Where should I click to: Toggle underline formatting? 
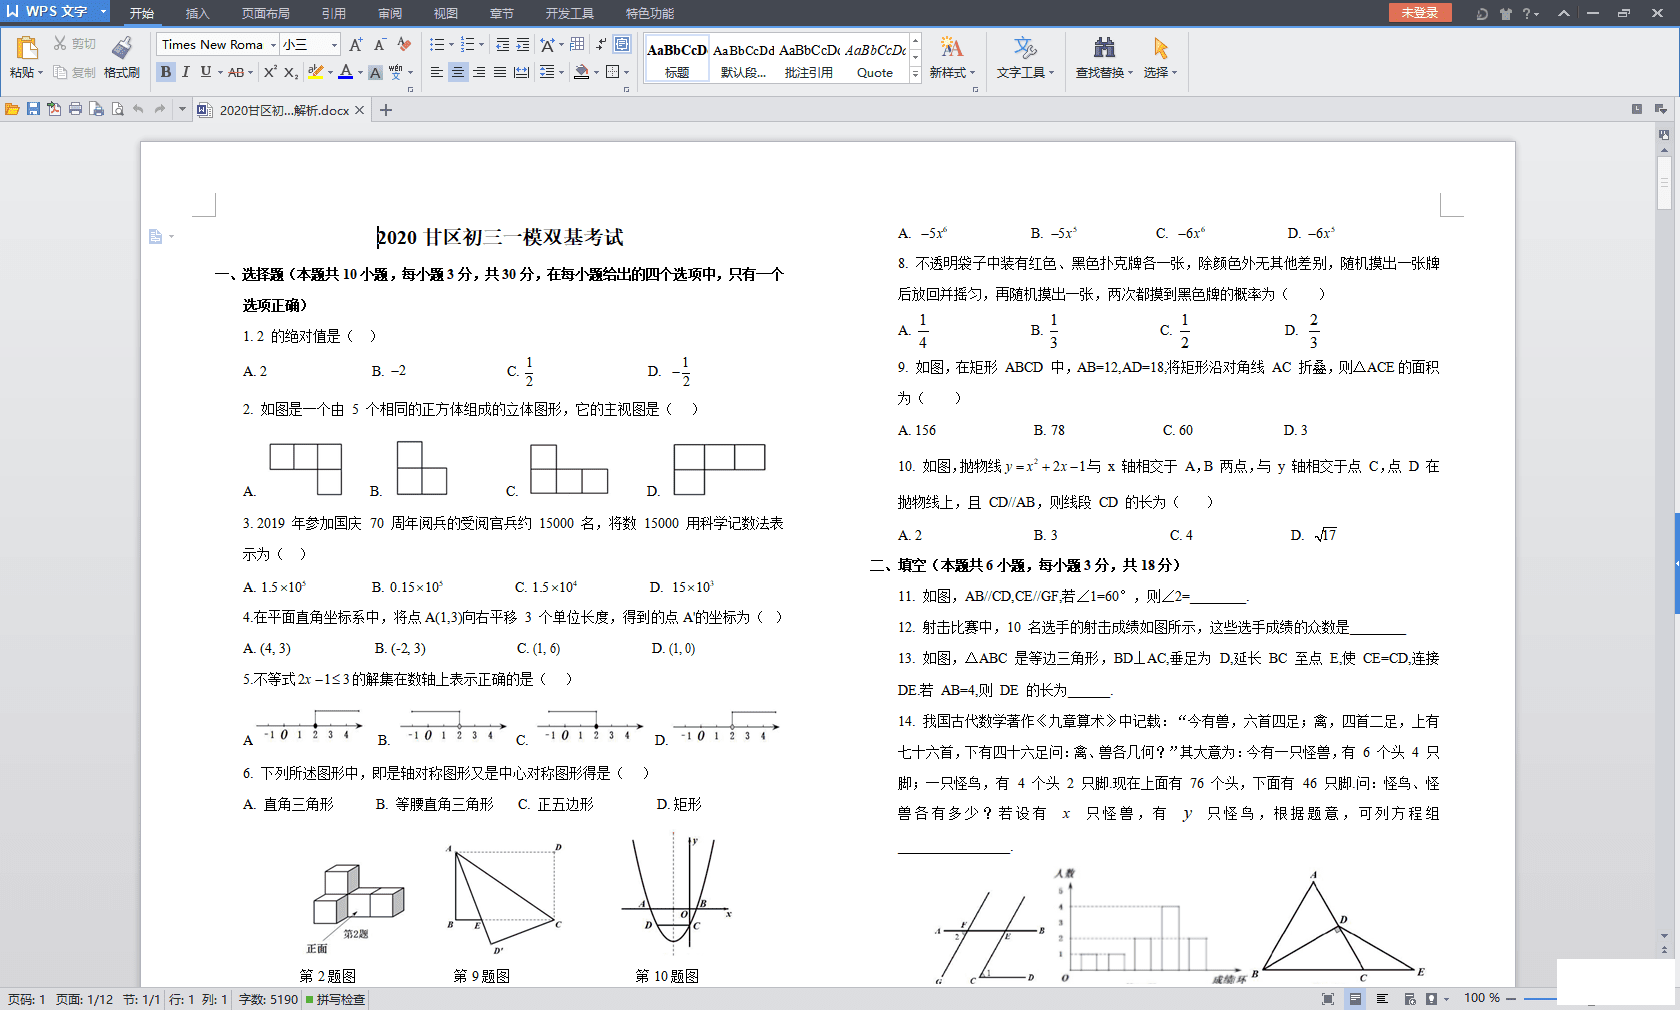205,72
